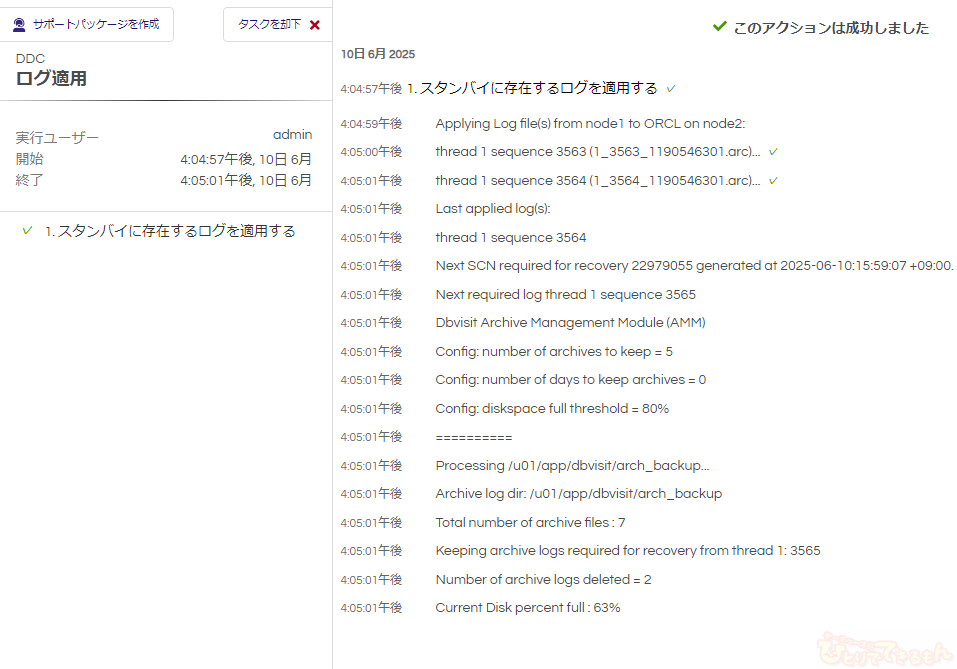Click the 10日 6月 2025 date header
Viewport: 957px width, 669px height.
tap(378, 54)
